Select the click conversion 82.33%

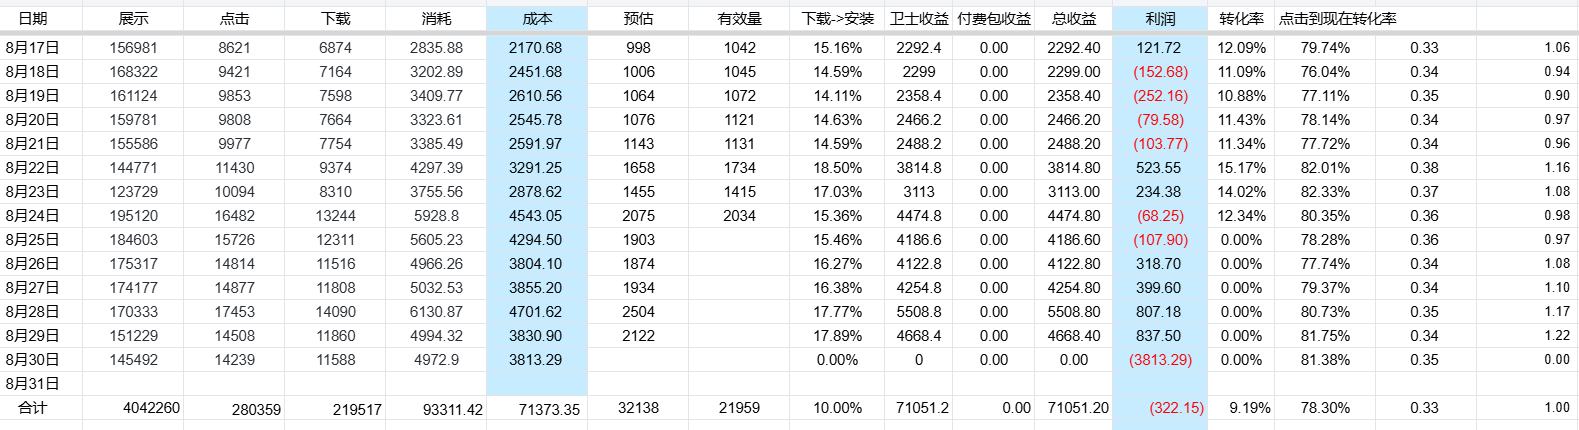point(1325,191)
